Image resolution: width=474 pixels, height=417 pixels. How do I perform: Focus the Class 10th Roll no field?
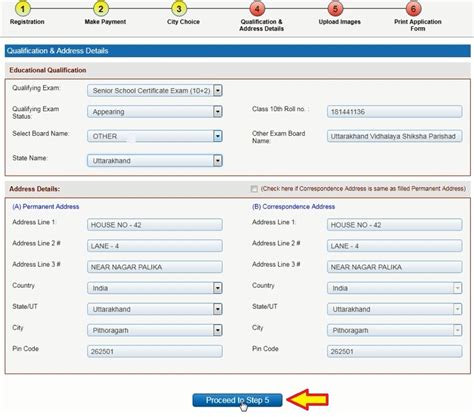click(395, 112)
